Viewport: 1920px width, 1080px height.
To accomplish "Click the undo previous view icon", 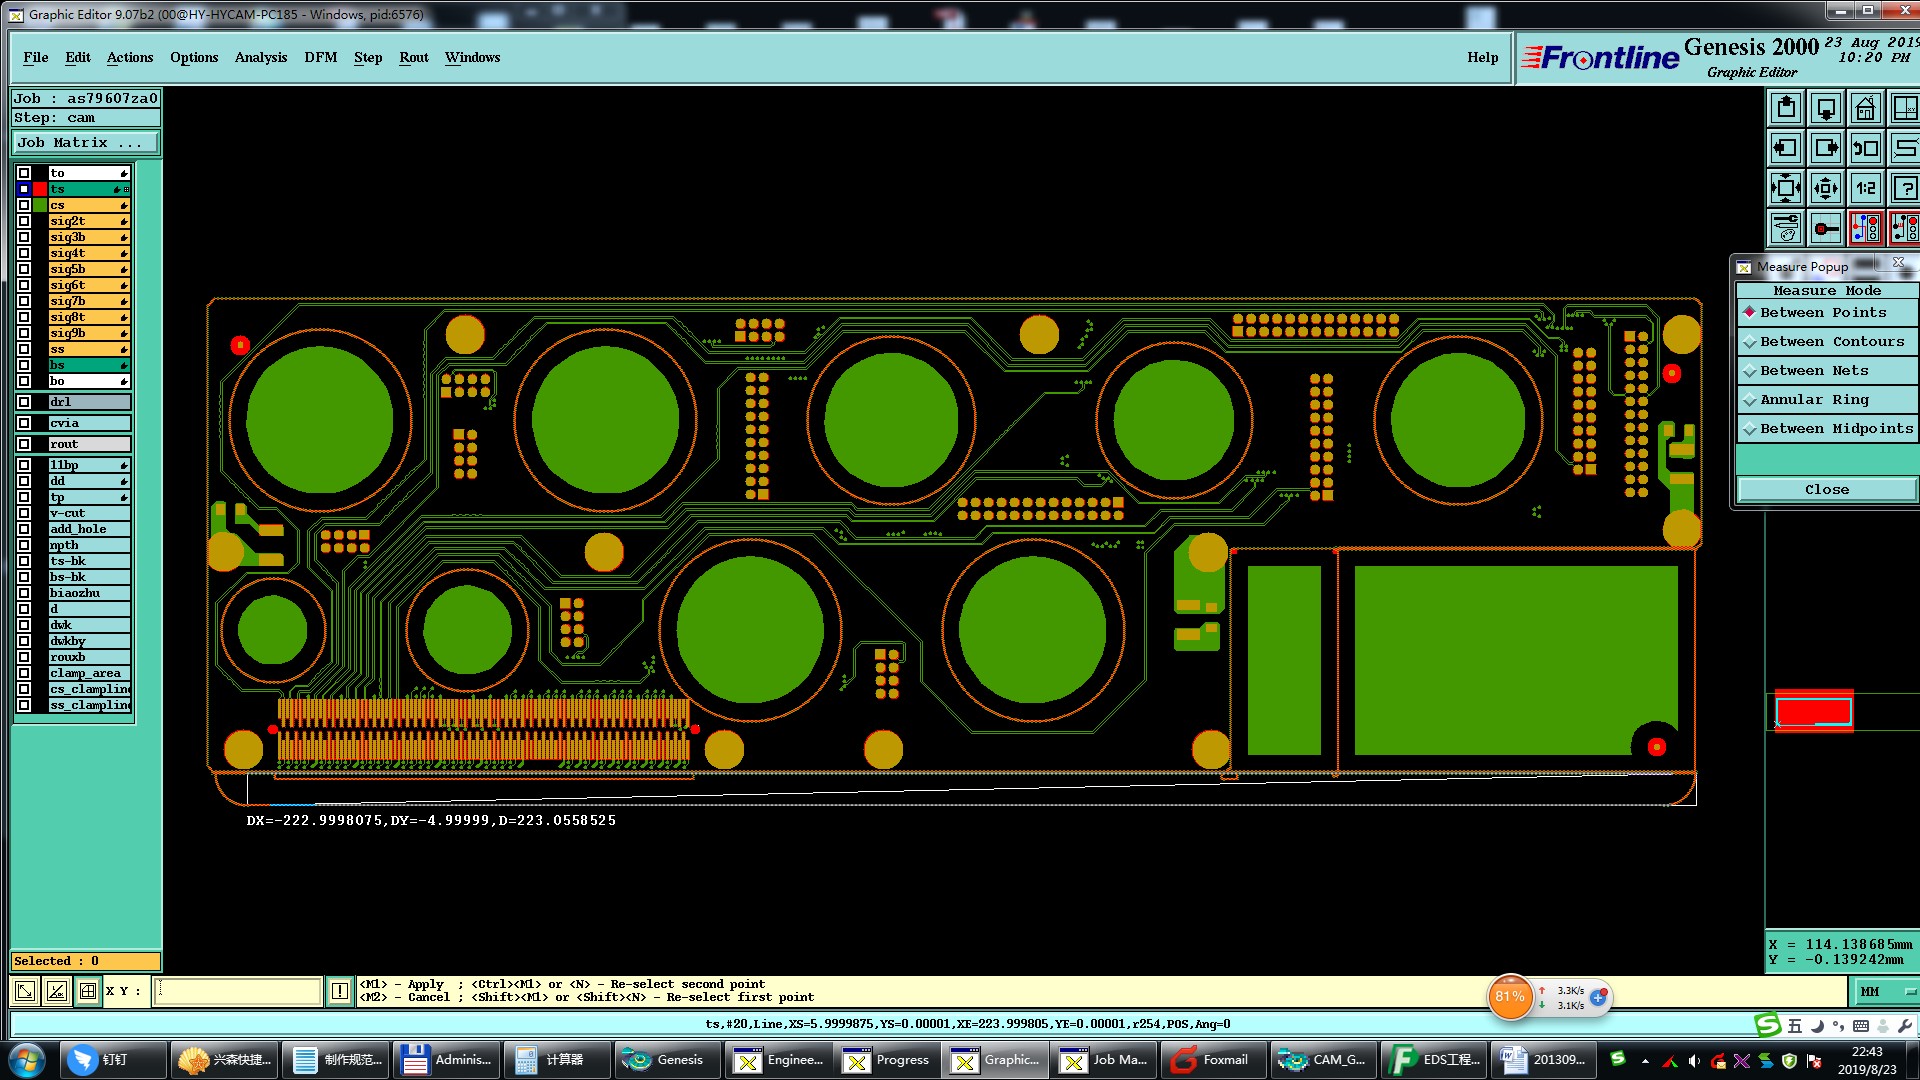I will pos(1865,148).
